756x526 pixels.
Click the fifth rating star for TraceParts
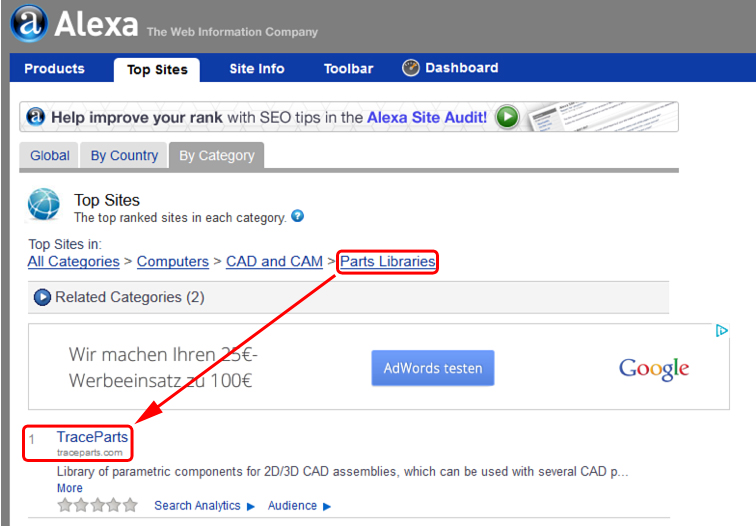pos(130,505)
